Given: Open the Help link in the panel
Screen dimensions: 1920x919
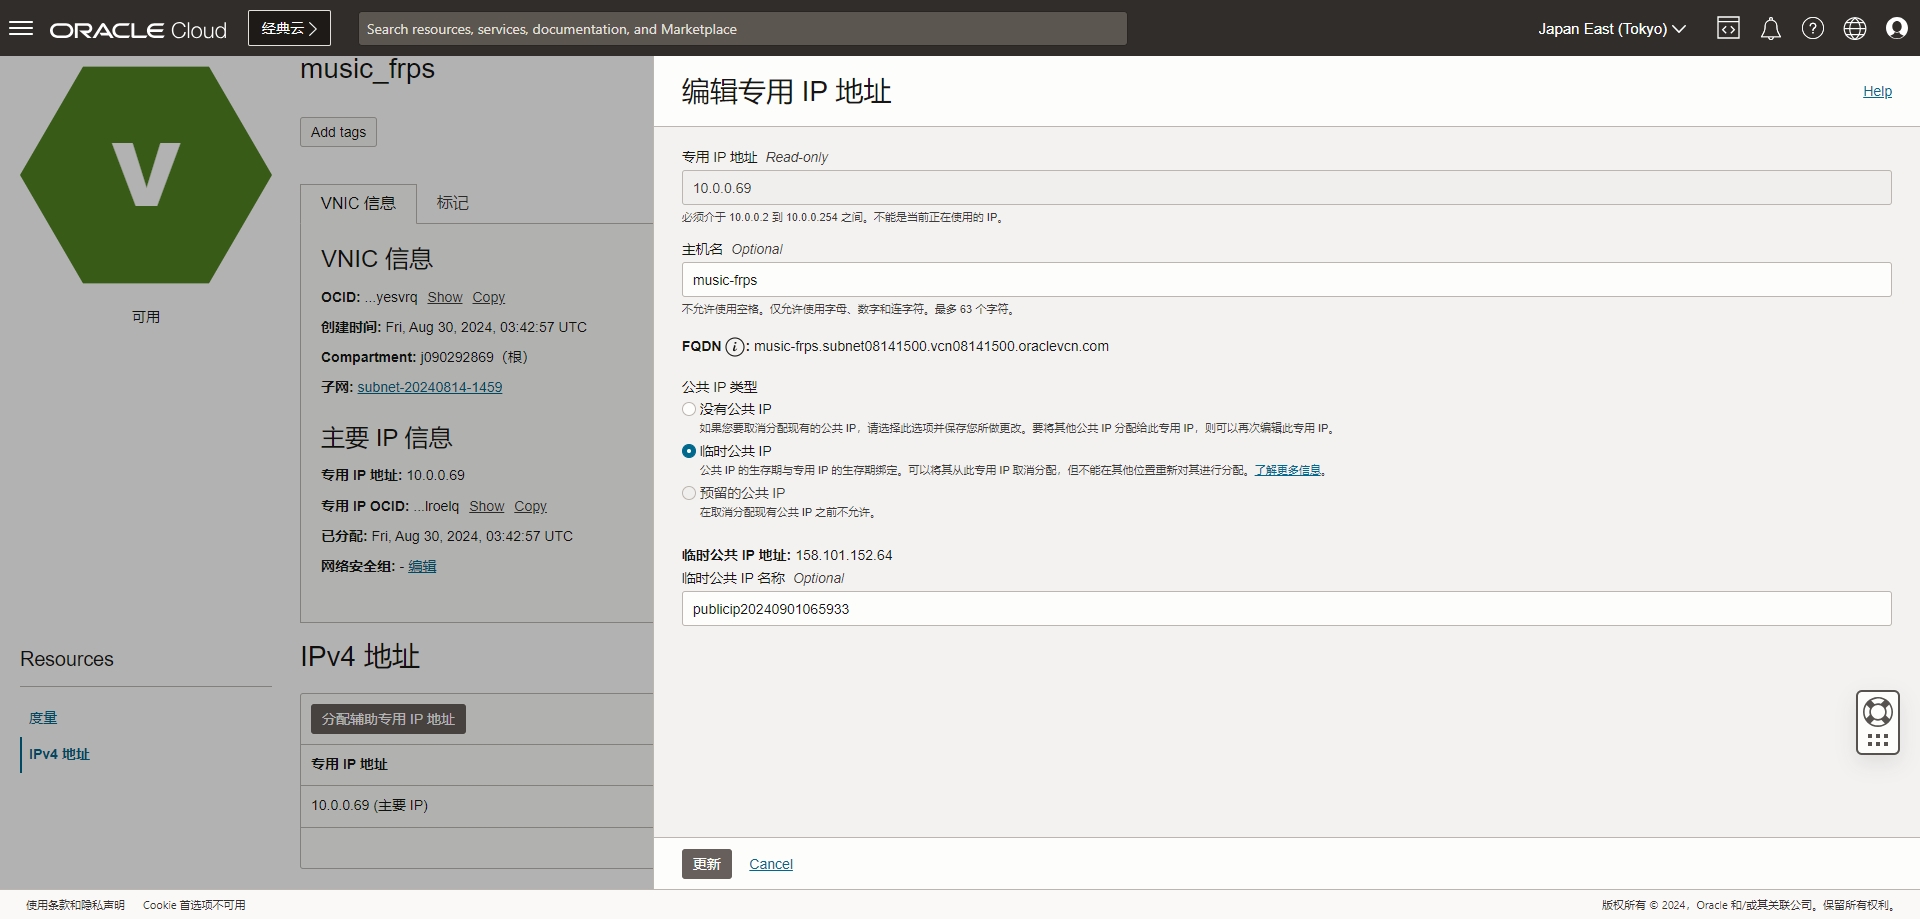Looking at the screenshot, I should pos(1877,91).
